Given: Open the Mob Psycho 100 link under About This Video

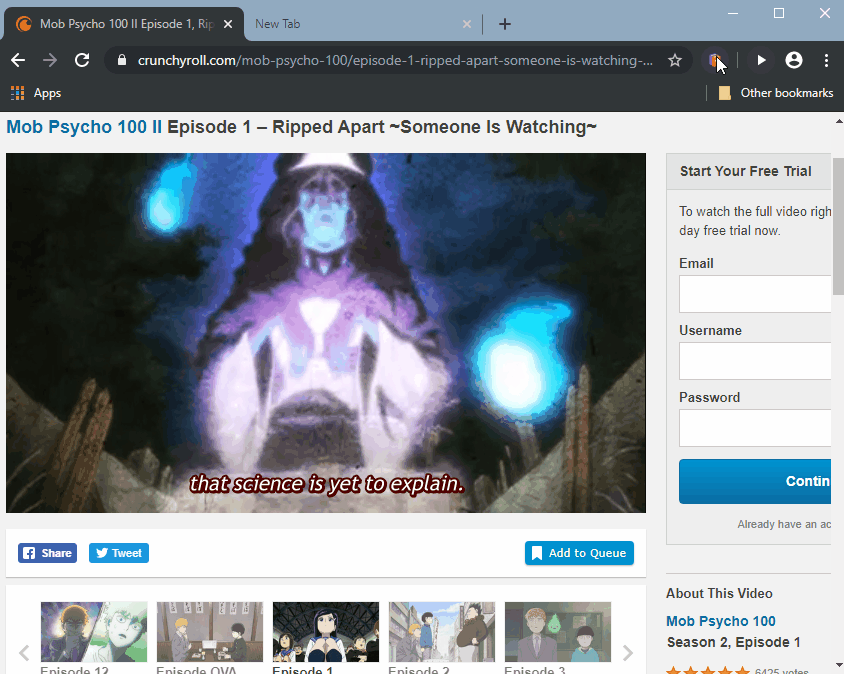Looking at the screenshot, I should click(721, 621).
